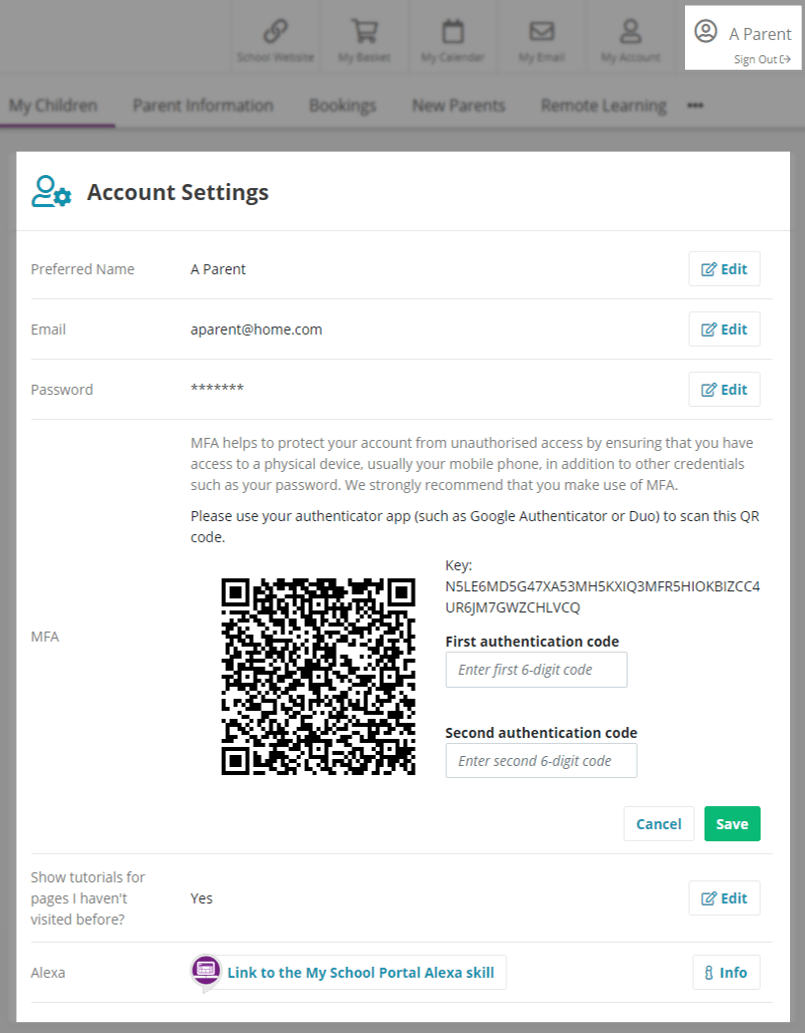Viewport: 805px width, 1033px height.
Task: Open the School Website link icon
Action: [275, 32]
